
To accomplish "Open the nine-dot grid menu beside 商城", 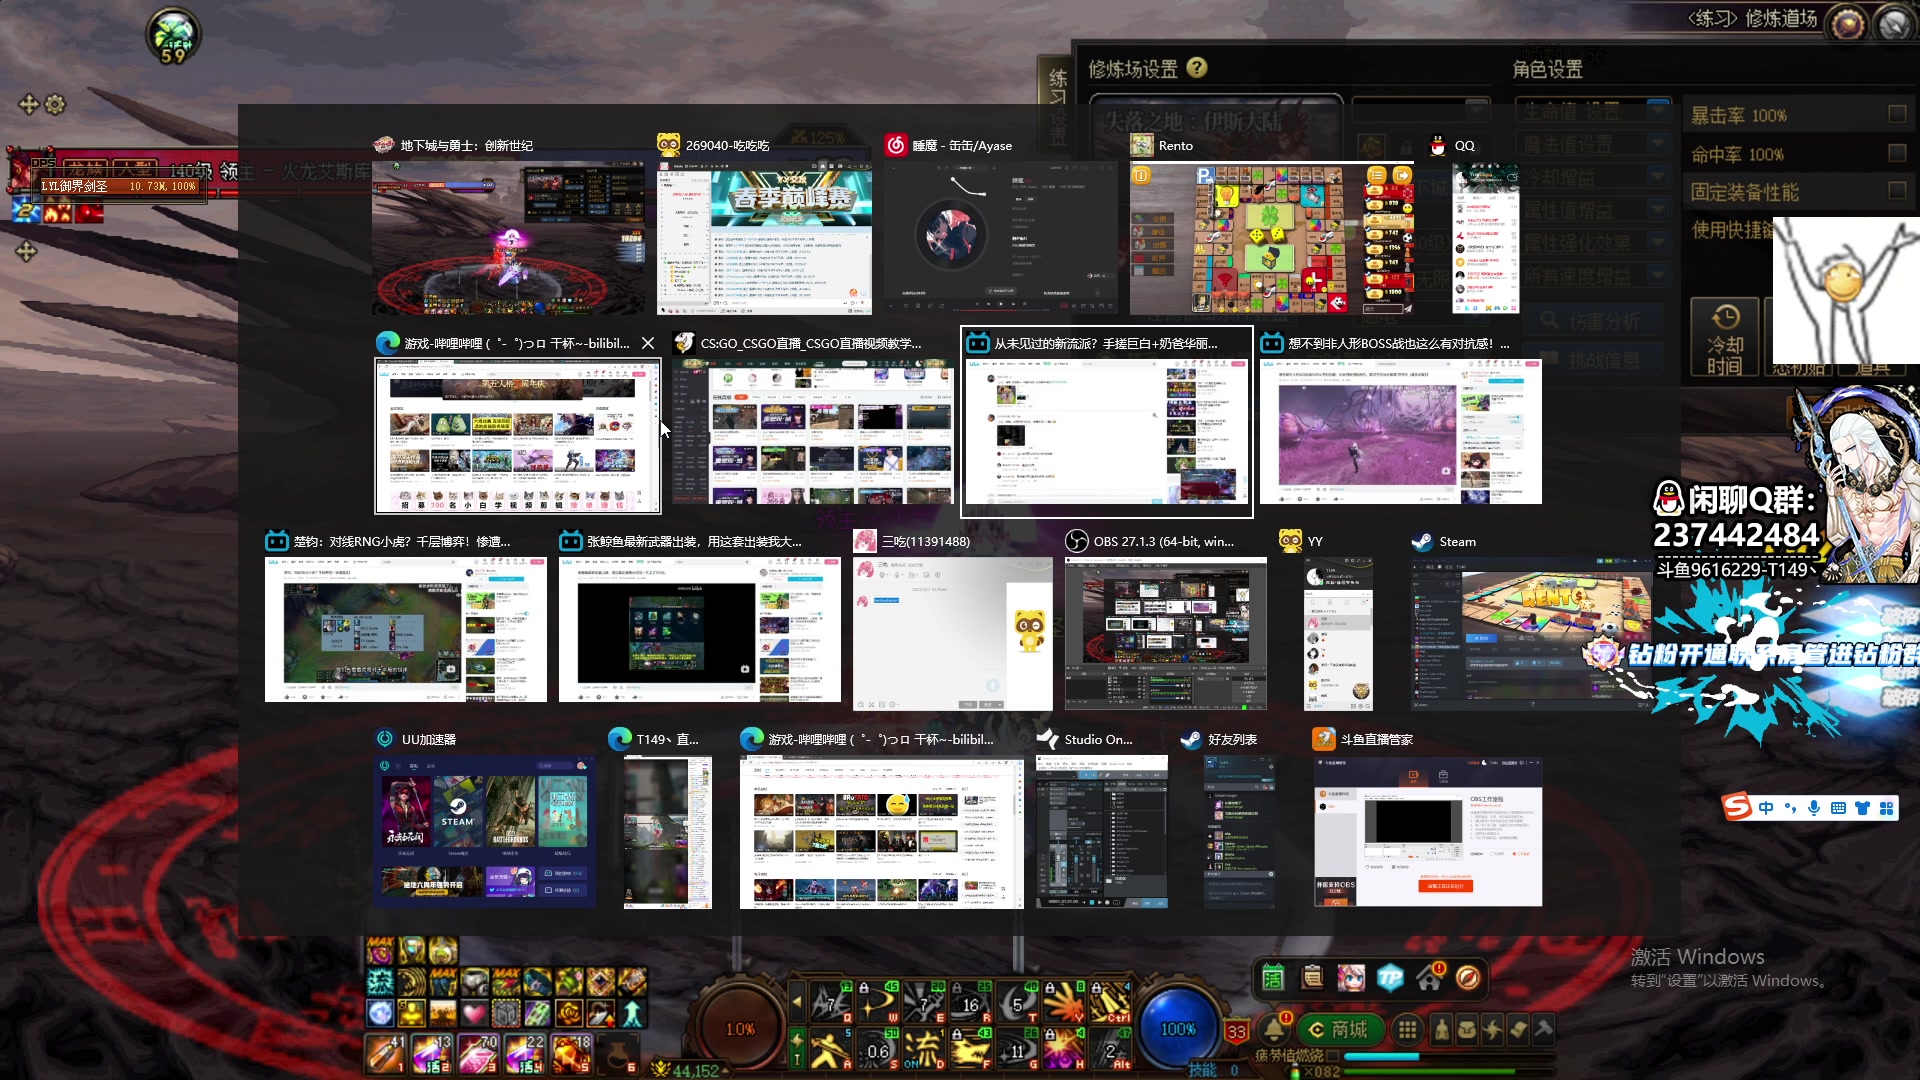I will pyautogui.click(x=1407, y=1029).
